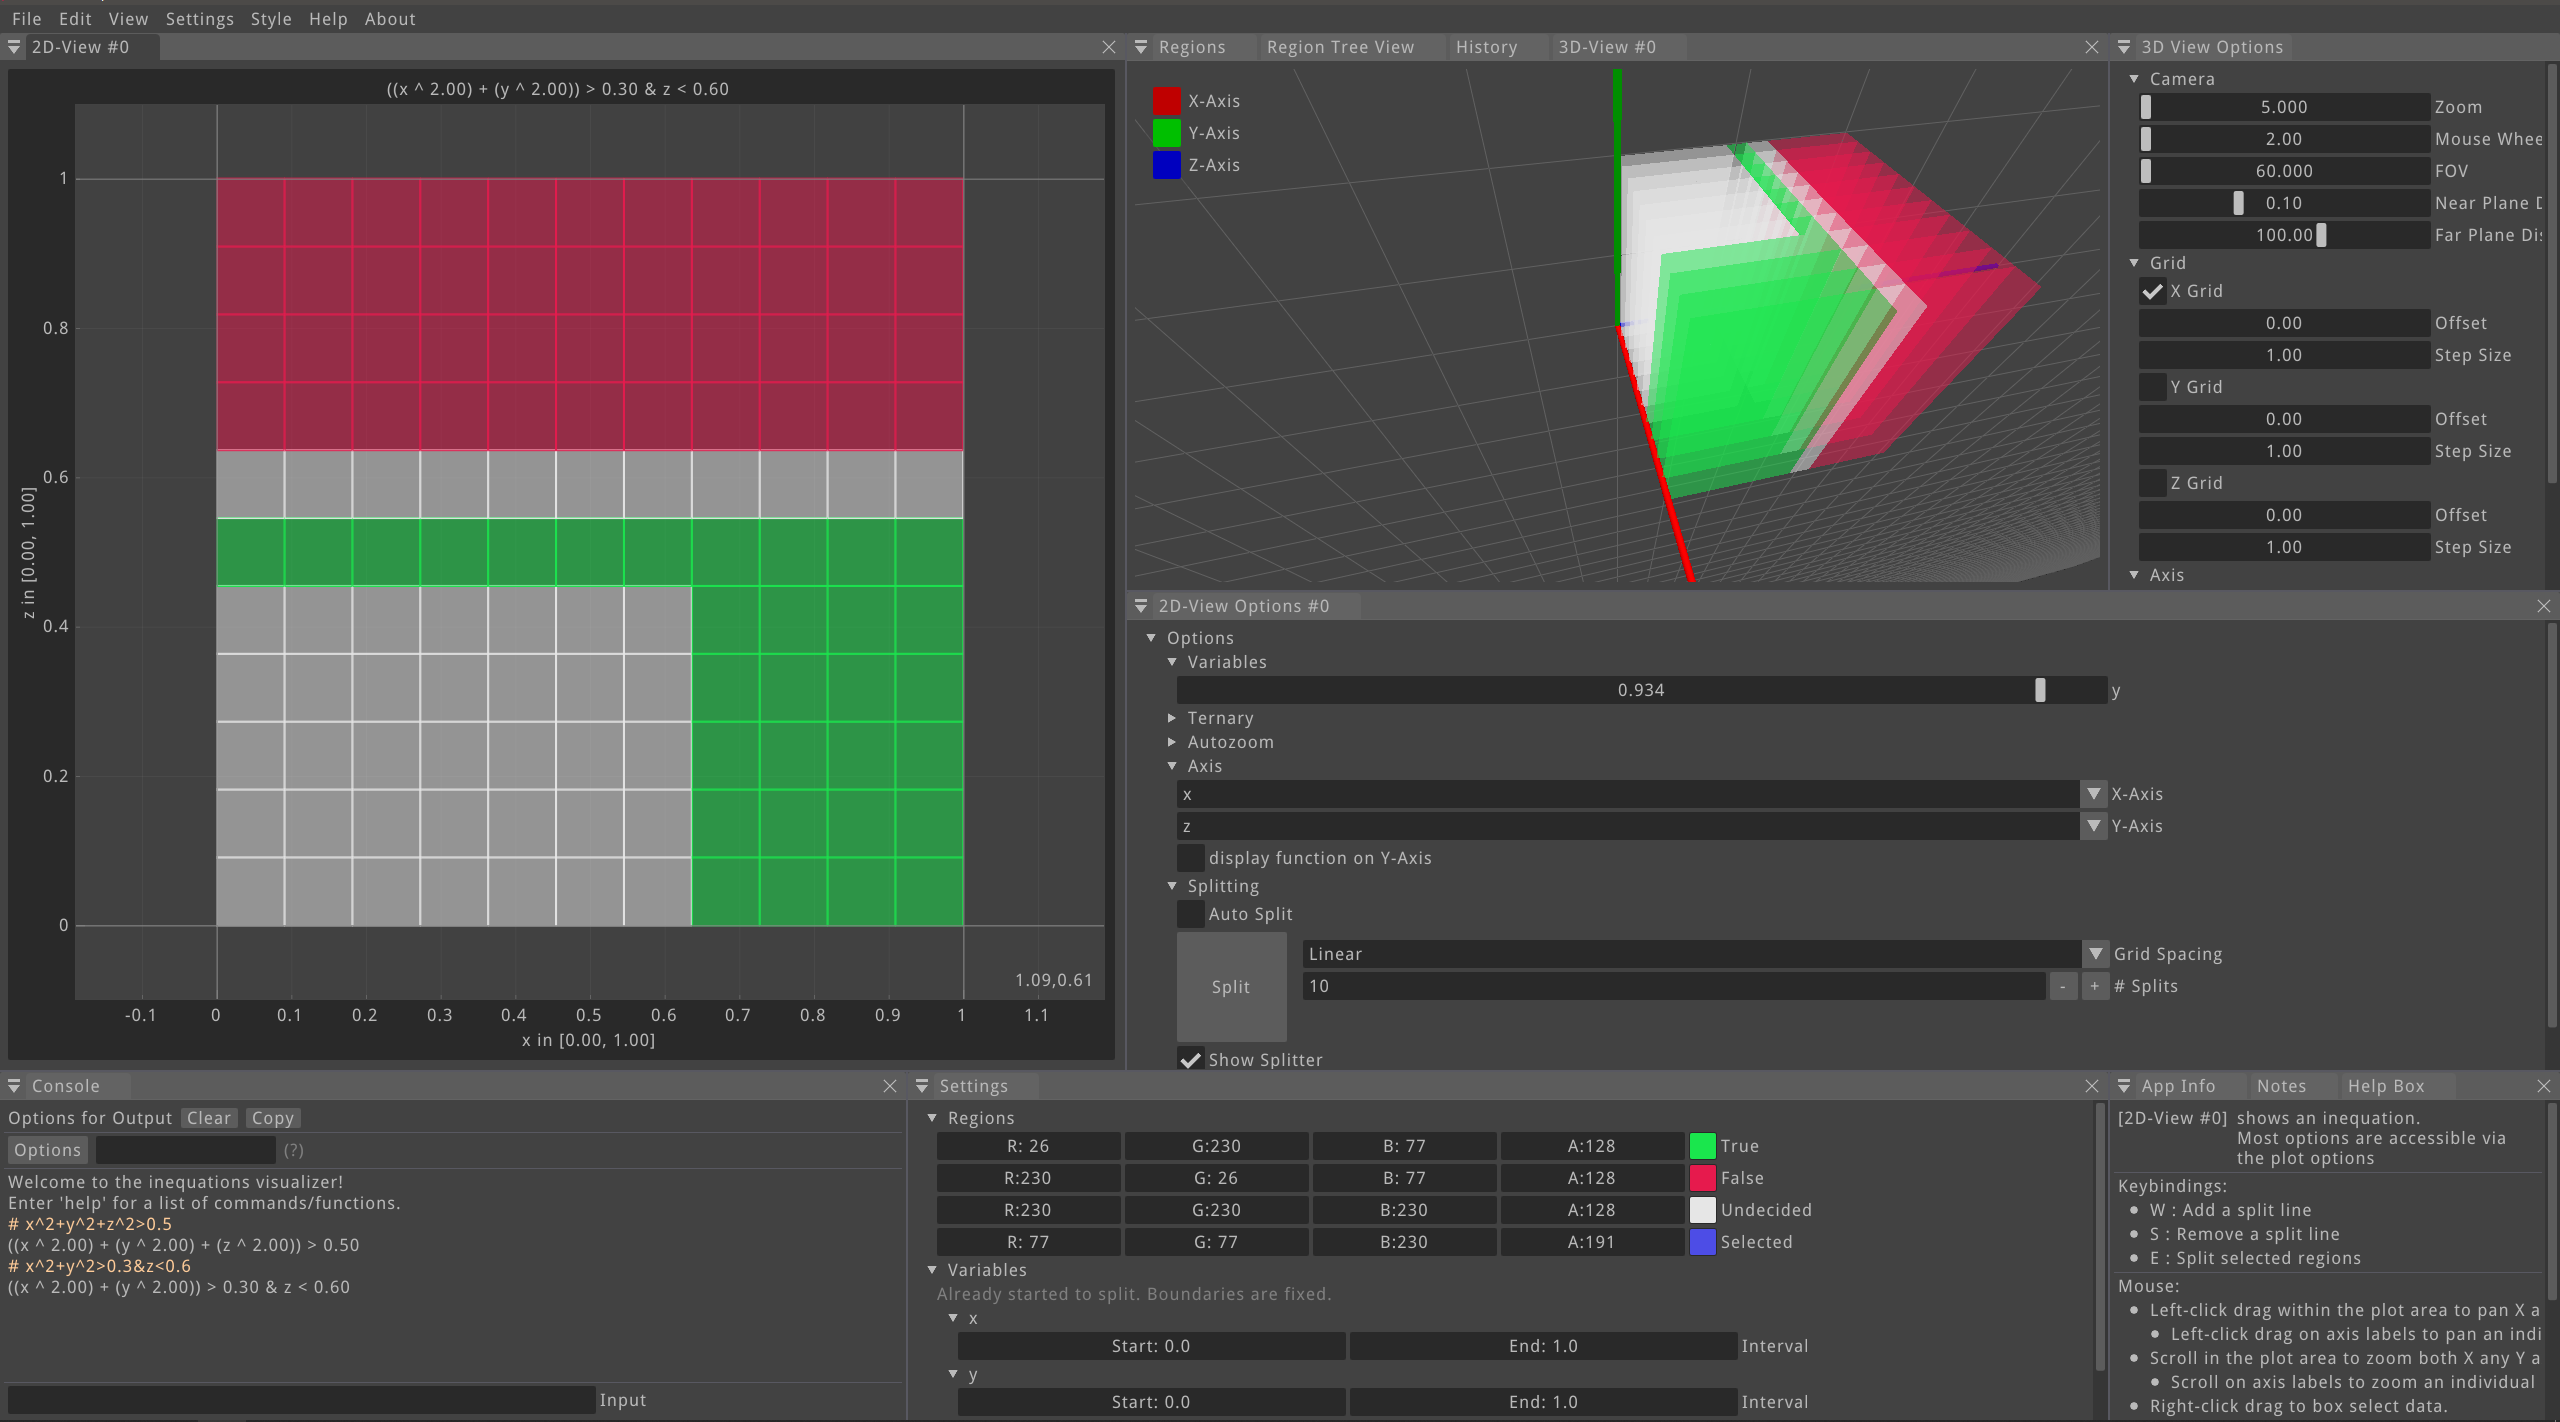Open the Grid Spacing Linear dropdown
This screenshot has width=2560, height=1422.
pyautogui.click(x=2095, y=954)
